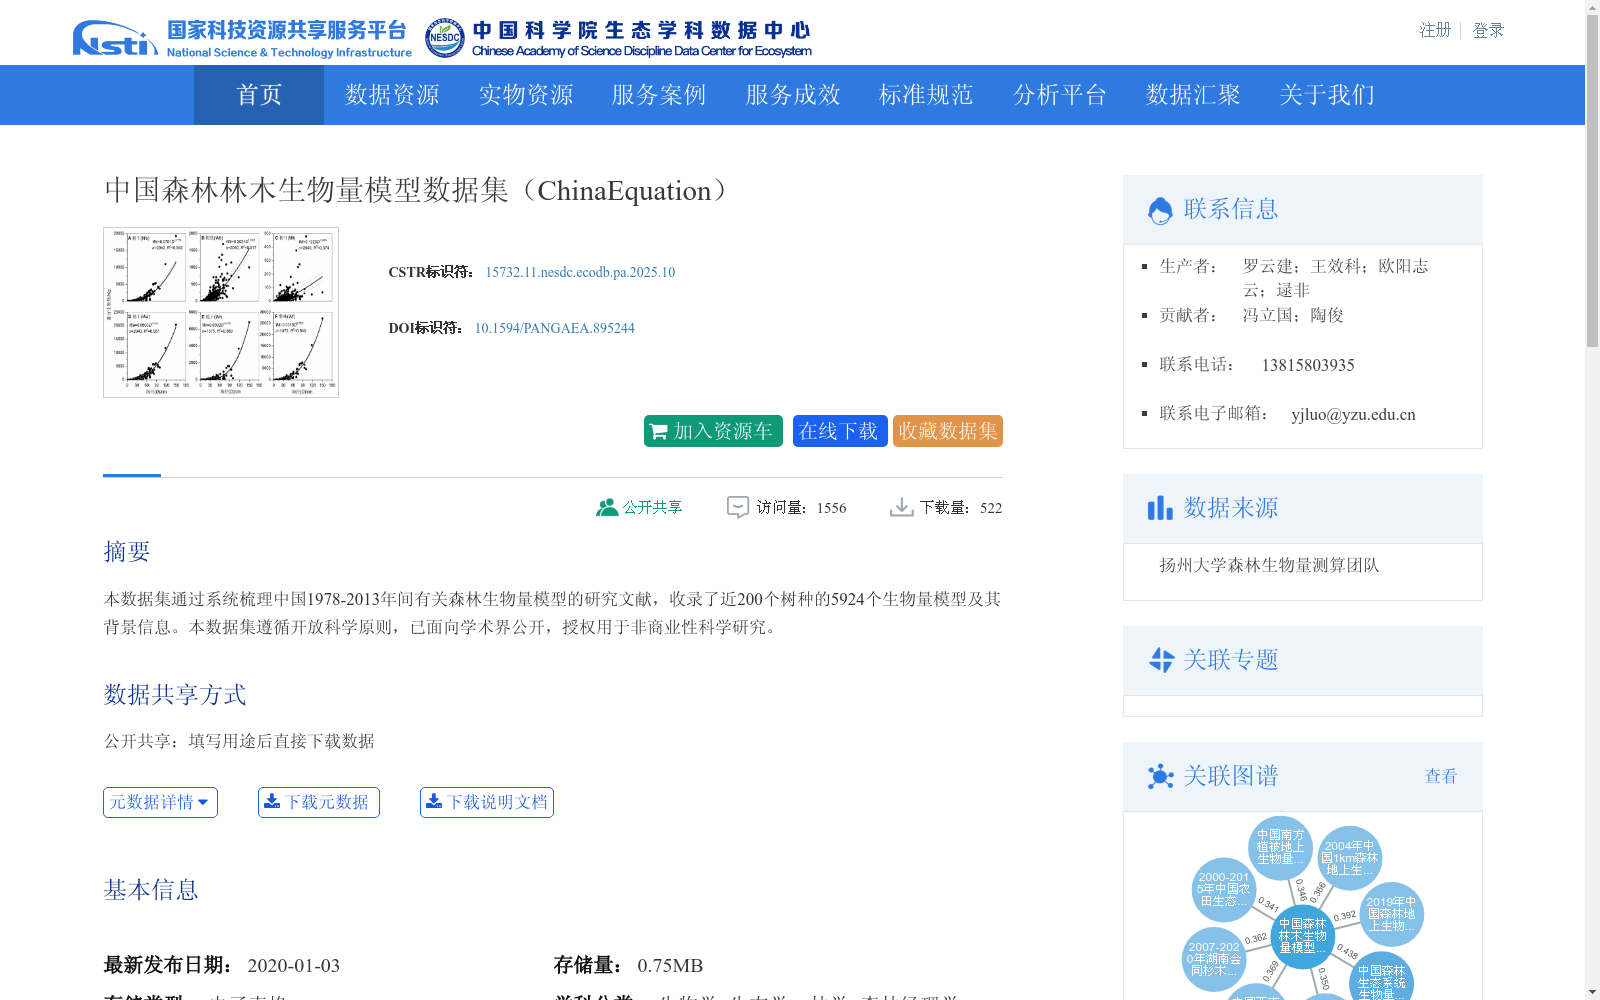This screenshot has width=1600, height=1000.
Task: Click the 关联图谱 network icon
Action: (1160, 776)
